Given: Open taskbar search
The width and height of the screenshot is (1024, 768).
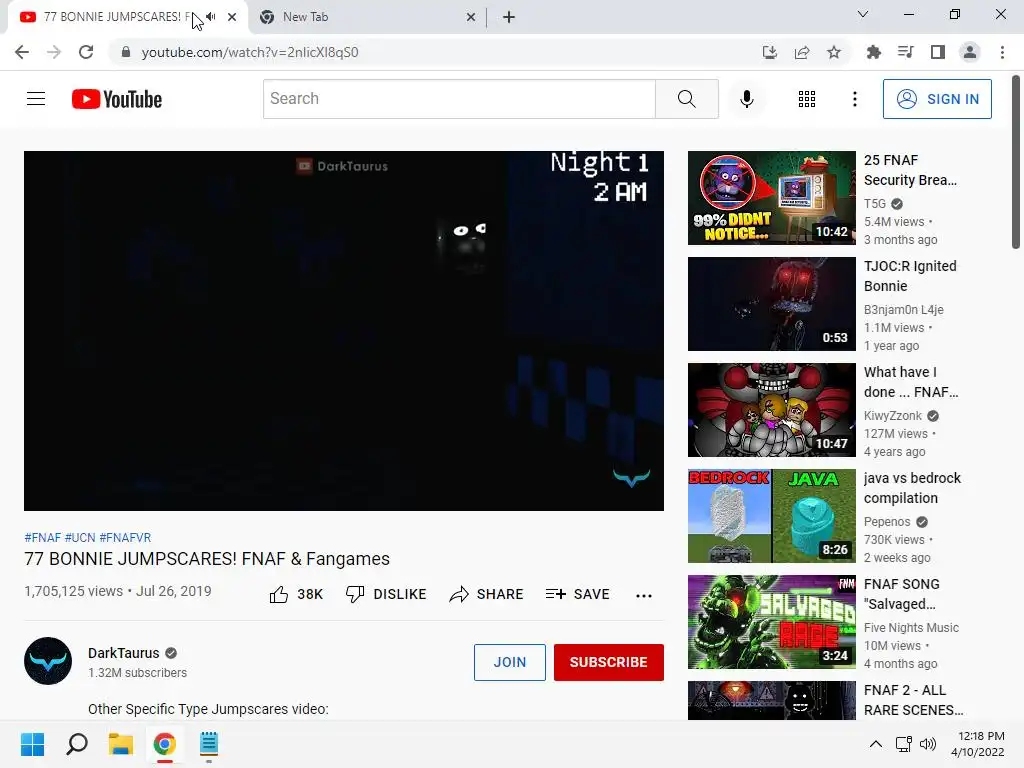Looking at the screenshot, I should tap(76, 744).
